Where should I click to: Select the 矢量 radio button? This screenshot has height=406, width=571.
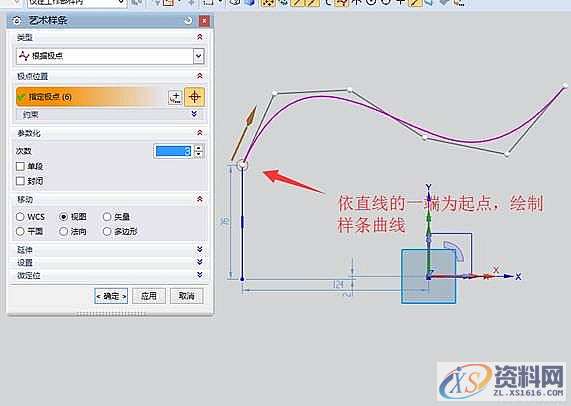(x=107, y=217)
